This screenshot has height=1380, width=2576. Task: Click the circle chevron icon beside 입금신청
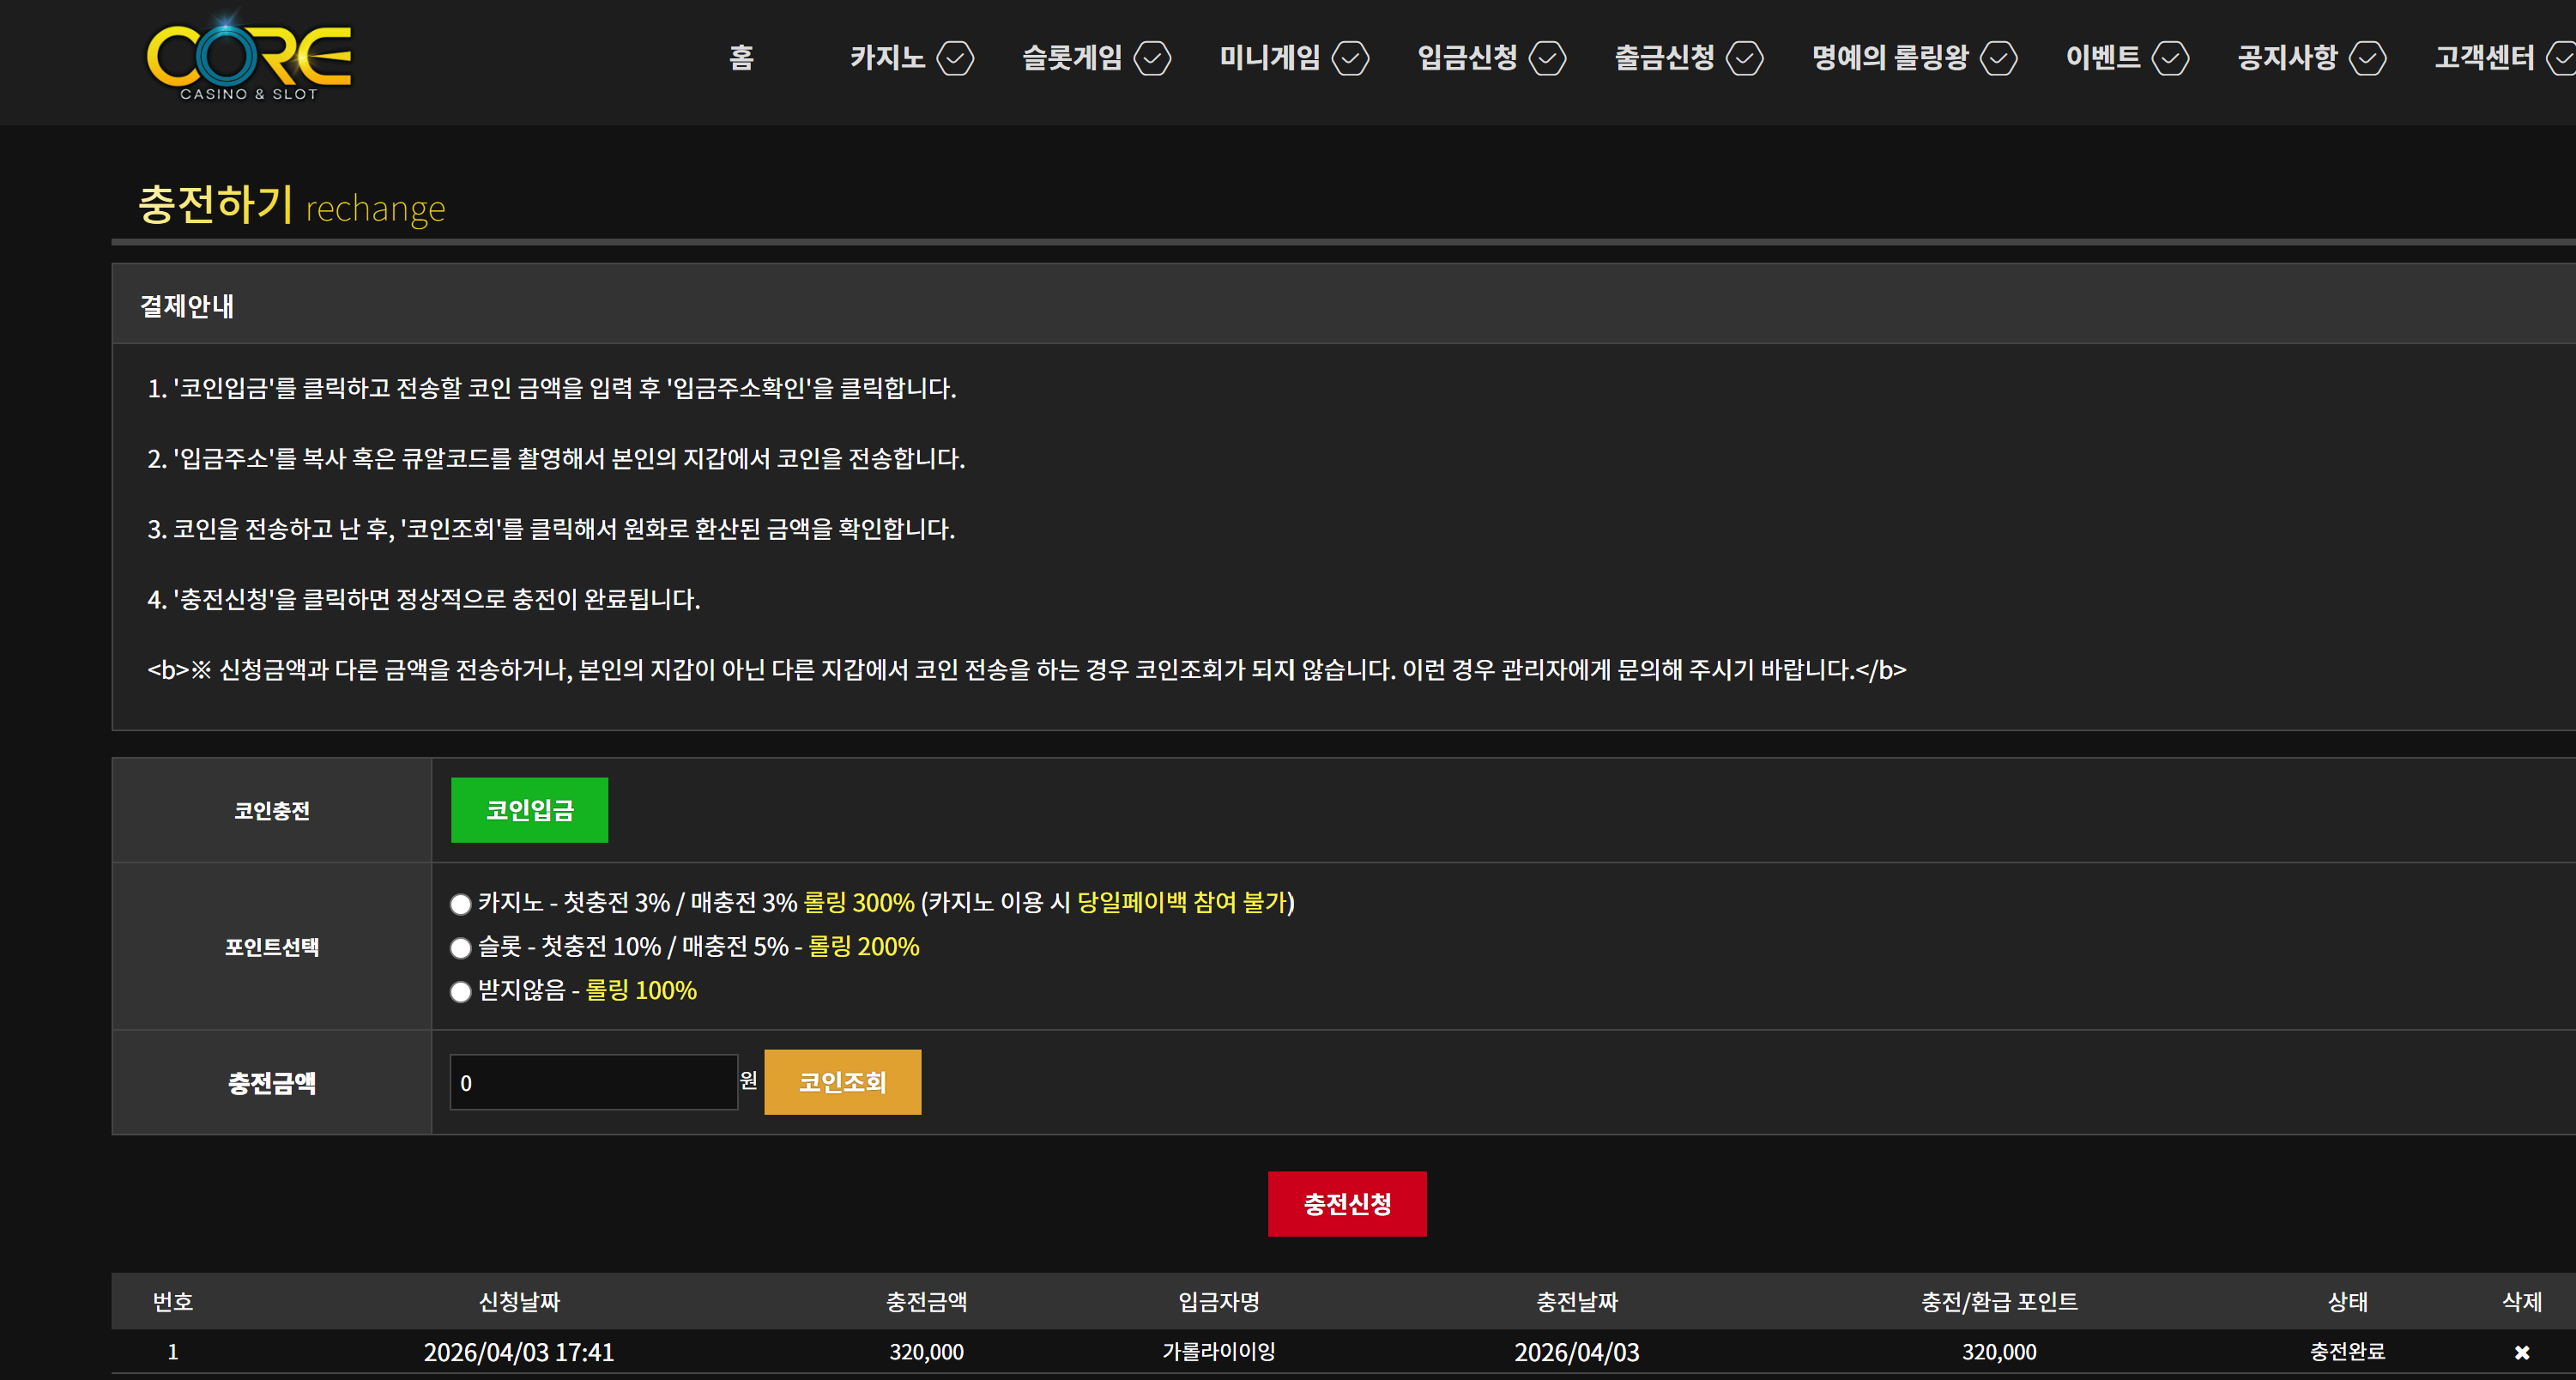click(1547, 58)
